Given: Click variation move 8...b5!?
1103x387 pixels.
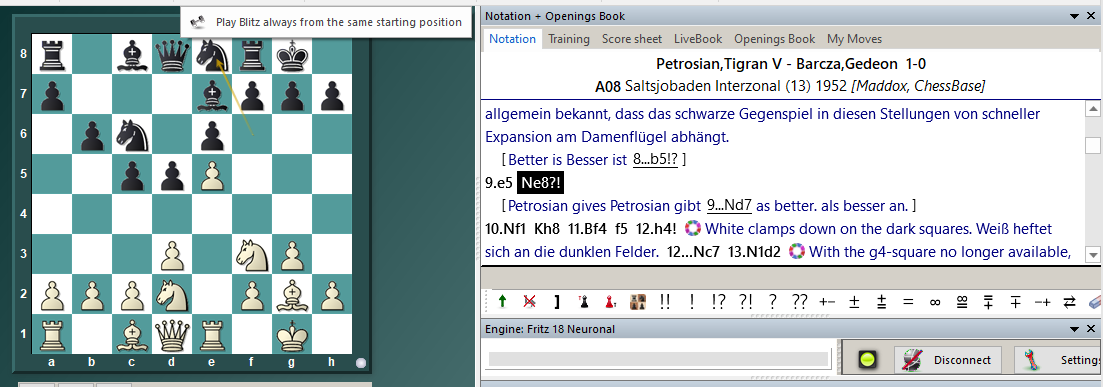Looking at the screenshot, I should [656, 160].
